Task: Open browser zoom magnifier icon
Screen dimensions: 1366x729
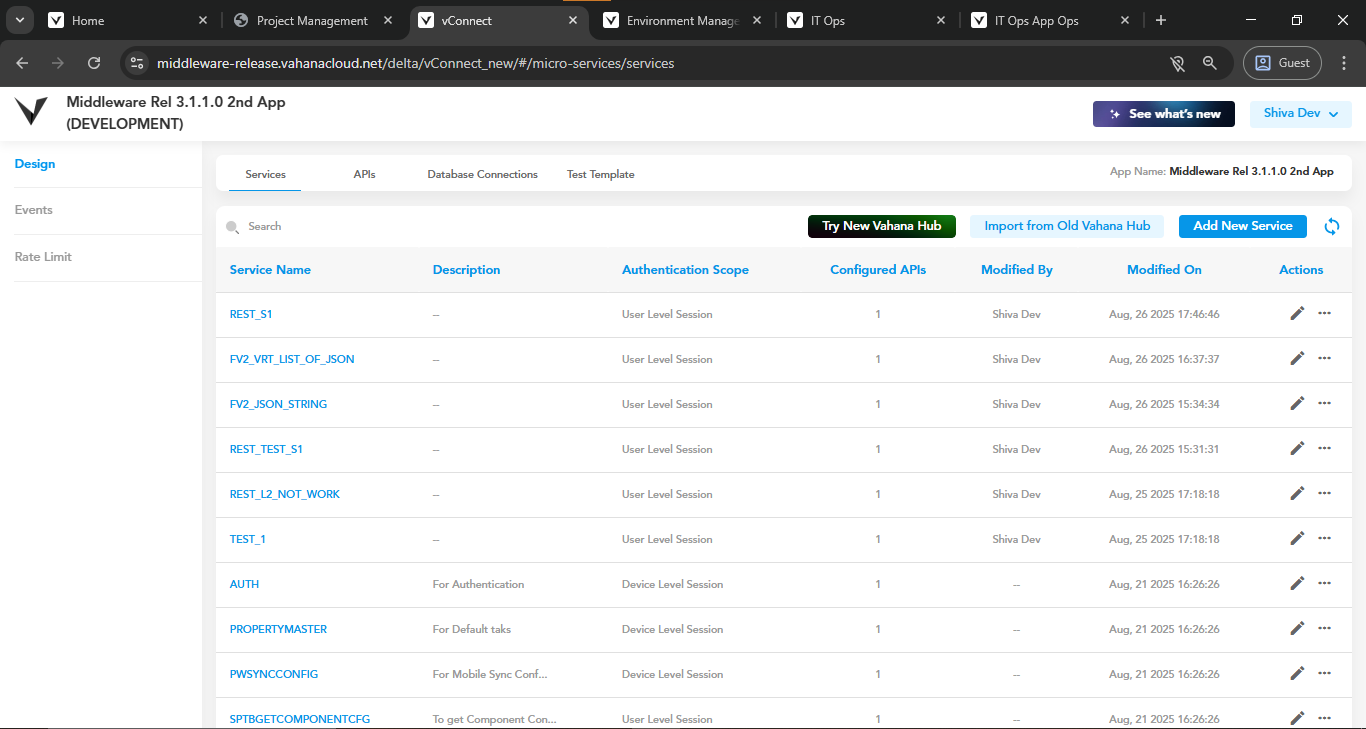Action: 1210,63
